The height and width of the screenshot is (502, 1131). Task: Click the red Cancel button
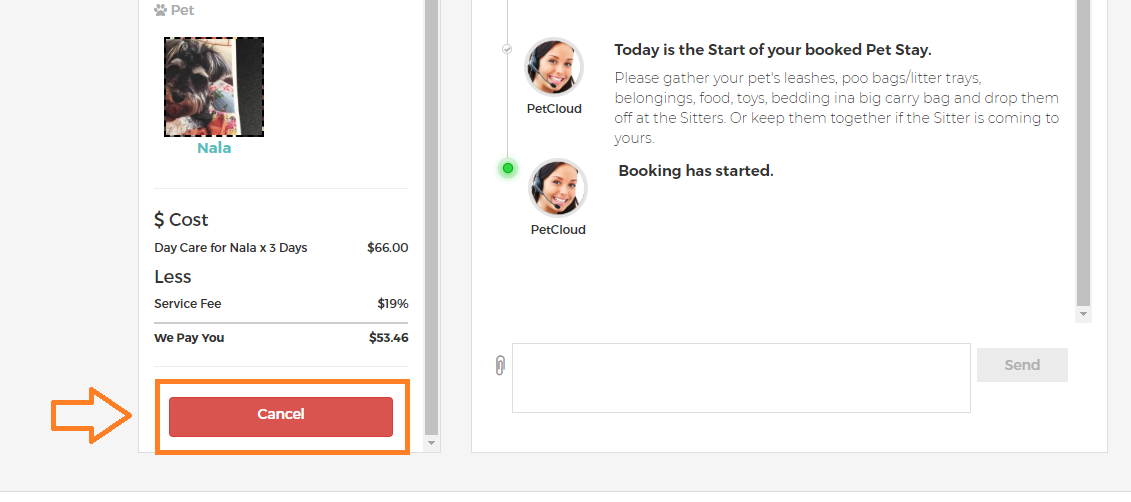pos(281,416)
